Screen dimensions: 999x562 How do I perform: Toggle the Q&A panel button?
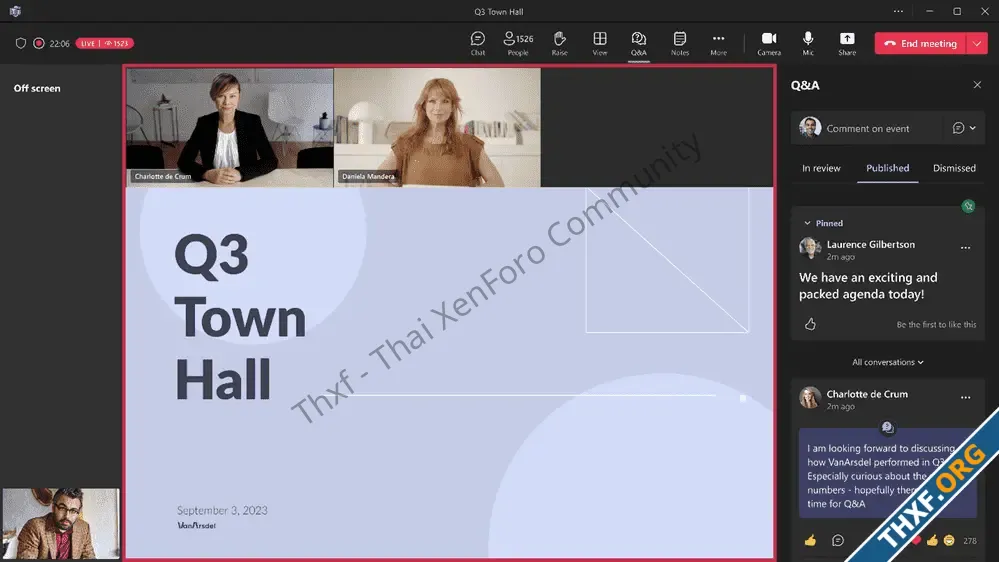638,43
